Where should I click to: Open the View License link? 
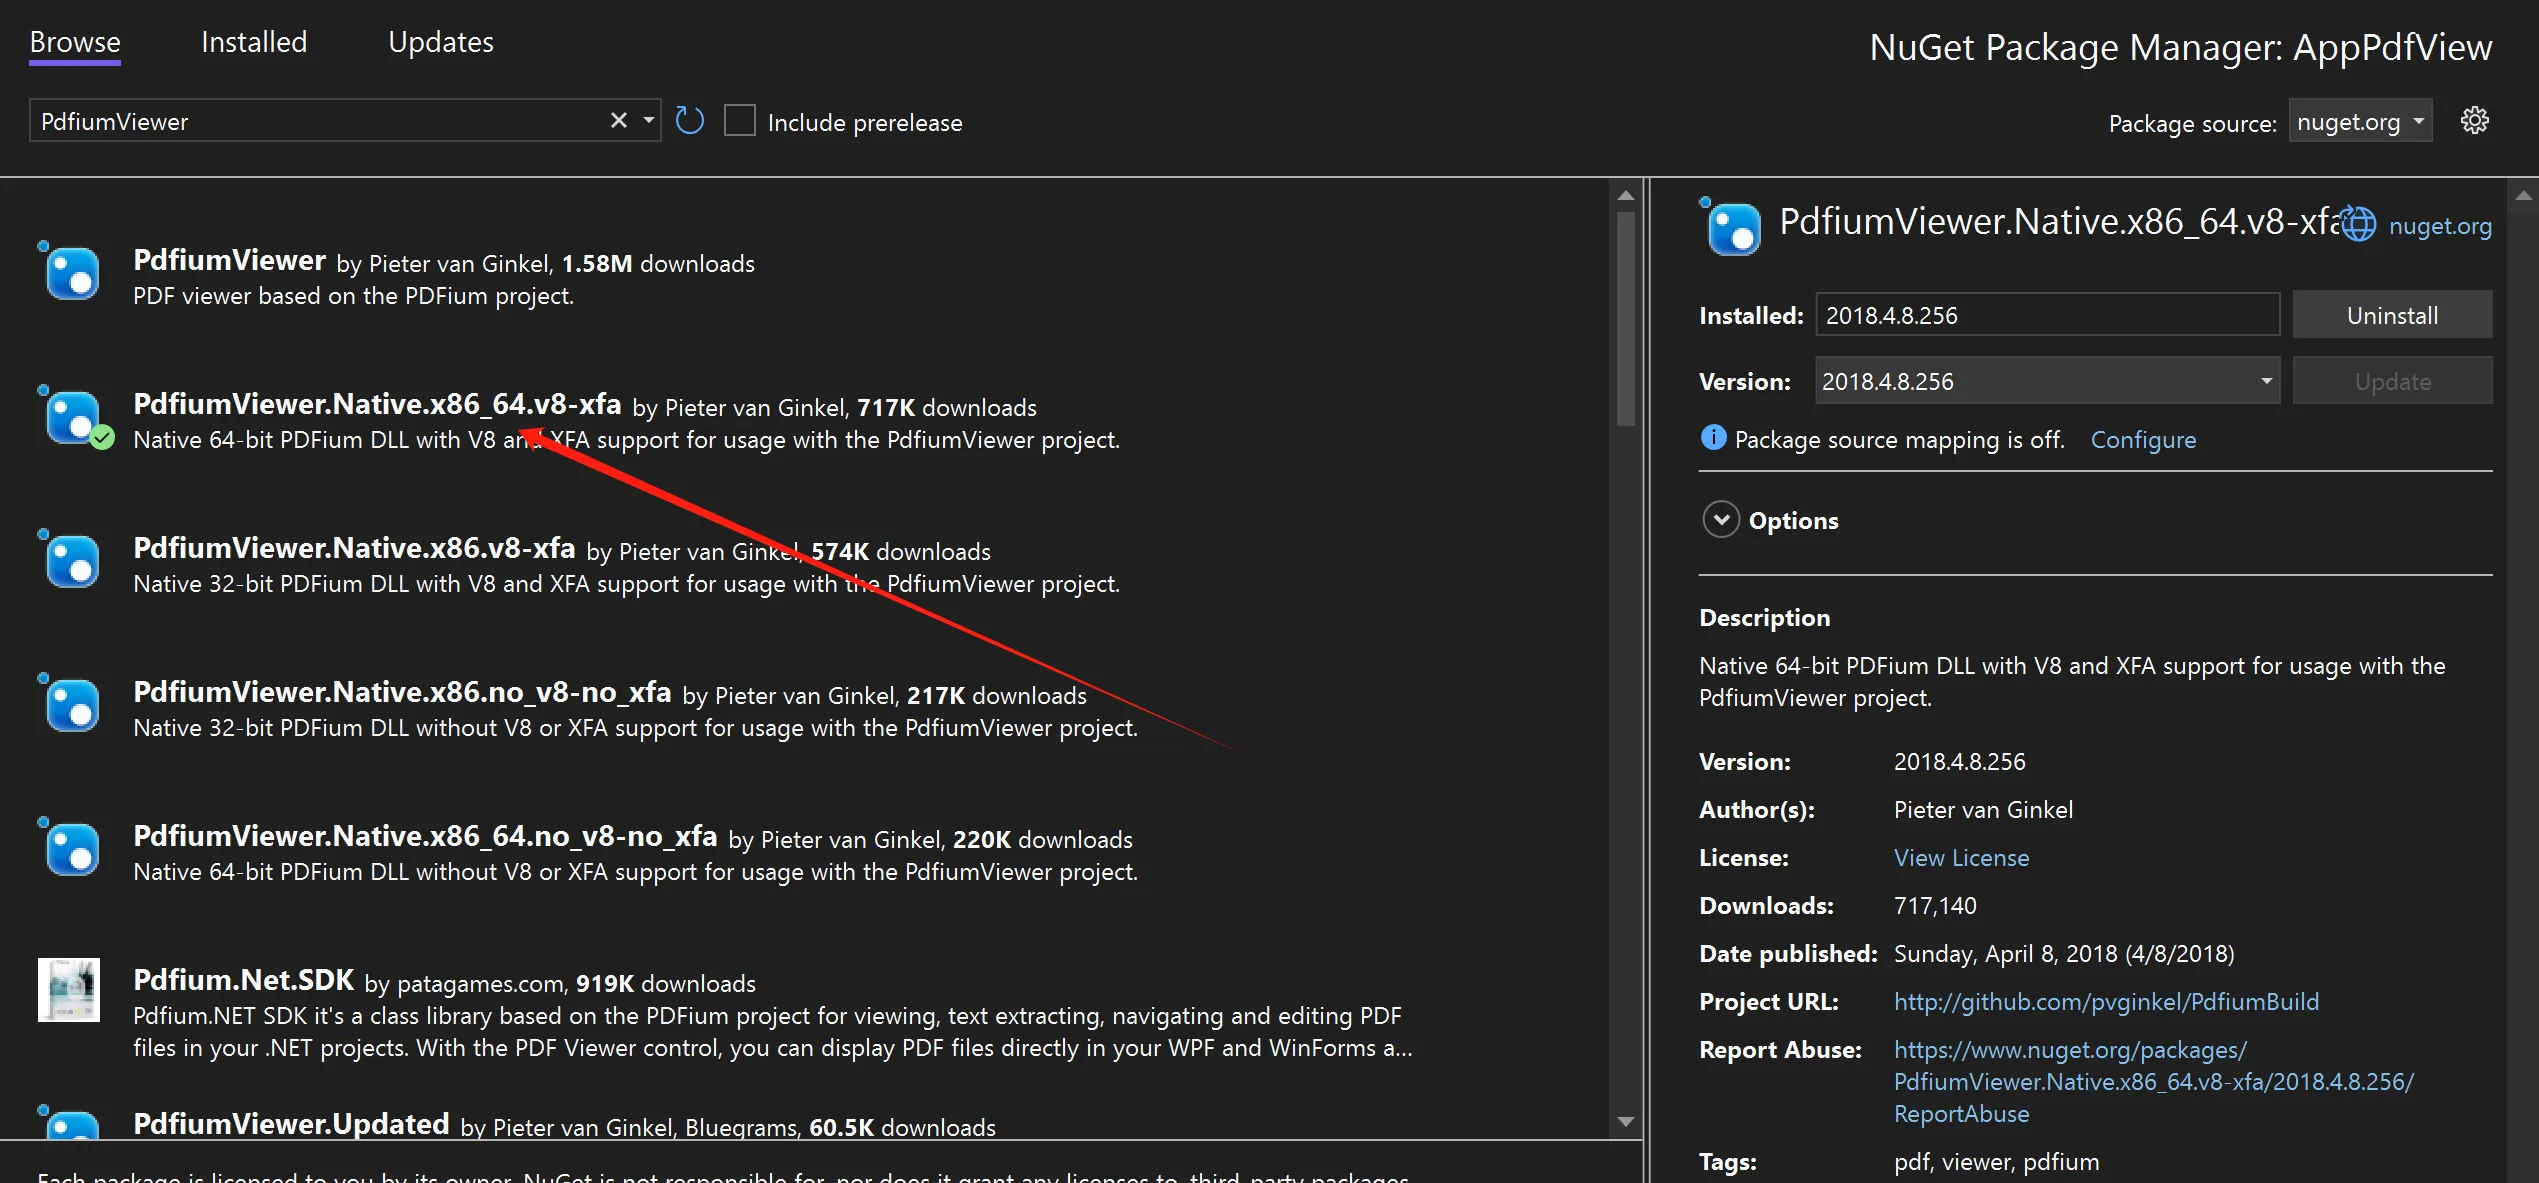[1962, 858]
